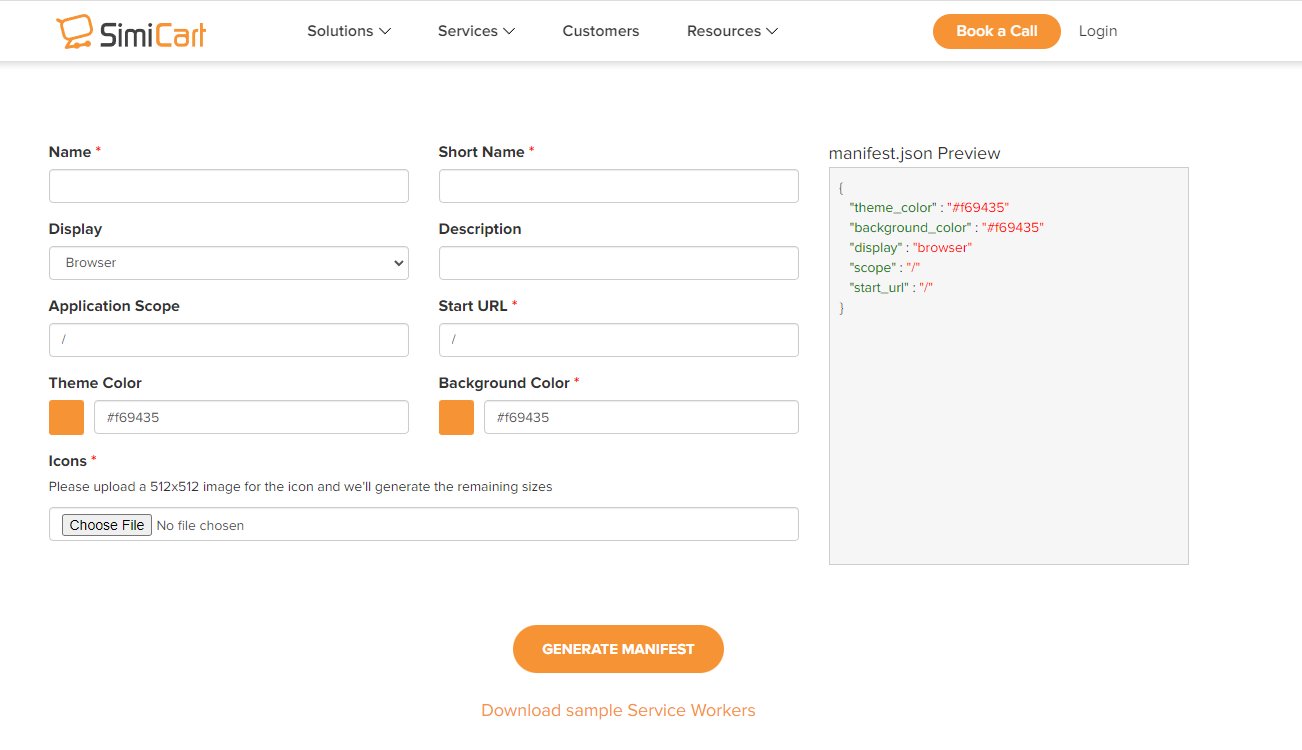
Task: Open the Login link
Action: click(1097, 31)
